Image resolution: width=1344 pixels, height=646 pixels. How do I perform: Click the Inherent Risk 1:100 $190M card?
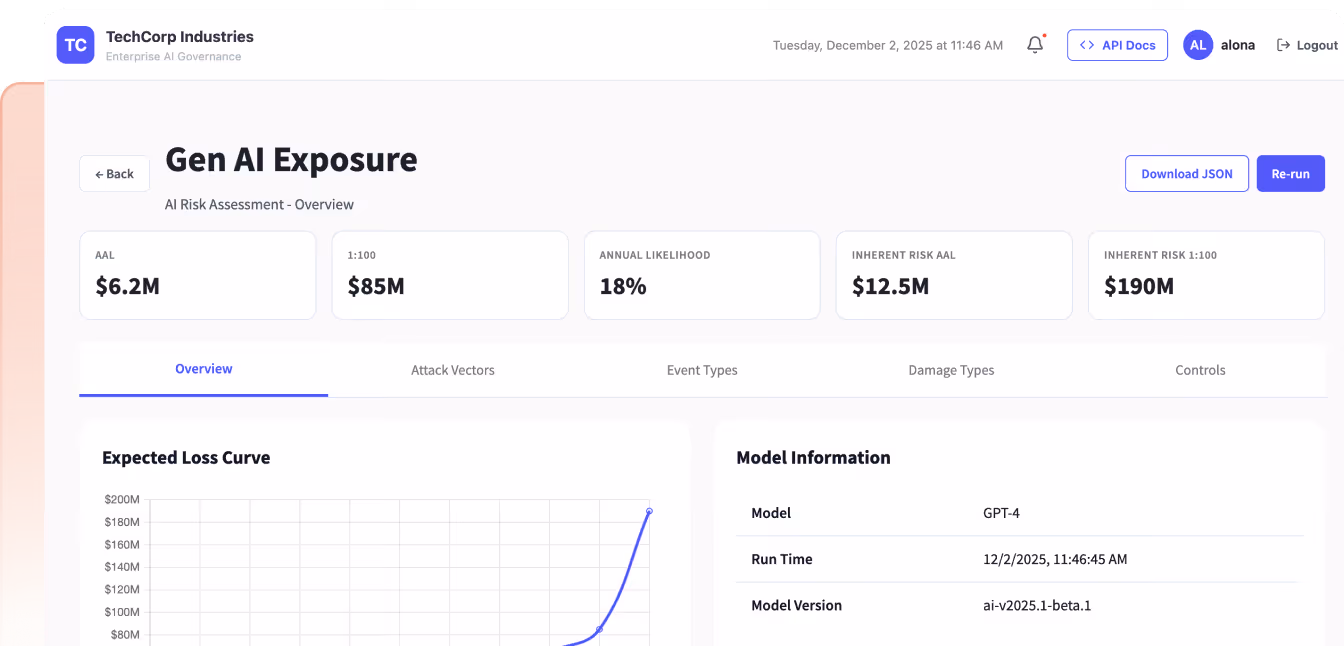(x=1206, y=275)
